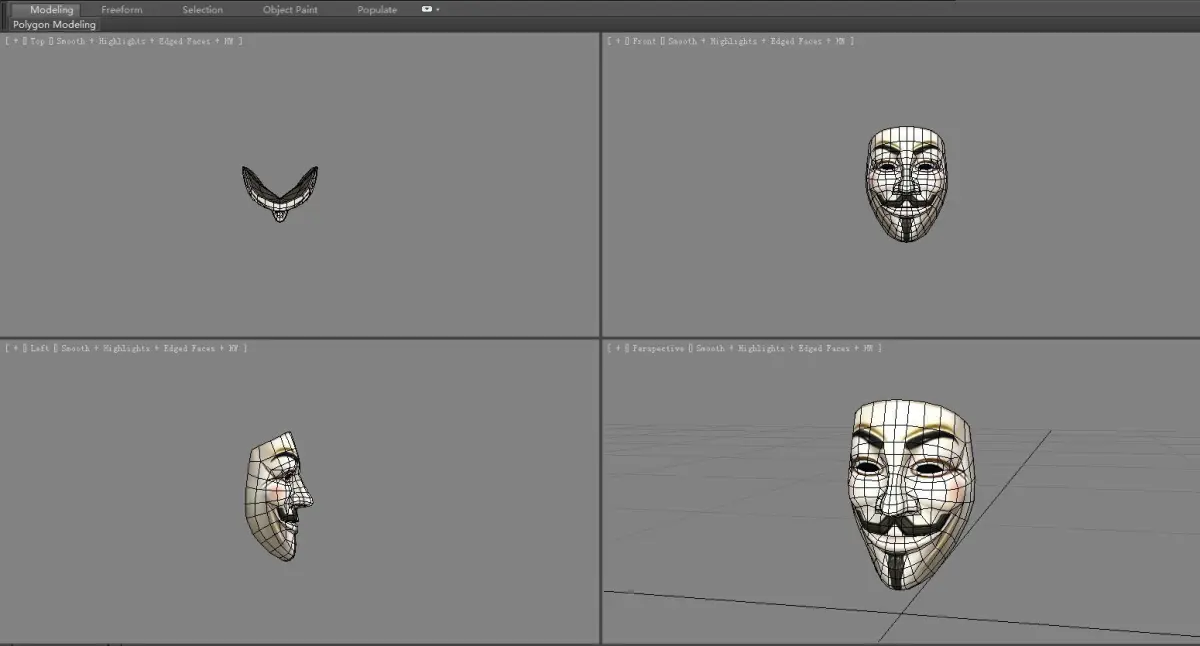Open the Perspective viewport [+] general menu

(x=617, y=348)
